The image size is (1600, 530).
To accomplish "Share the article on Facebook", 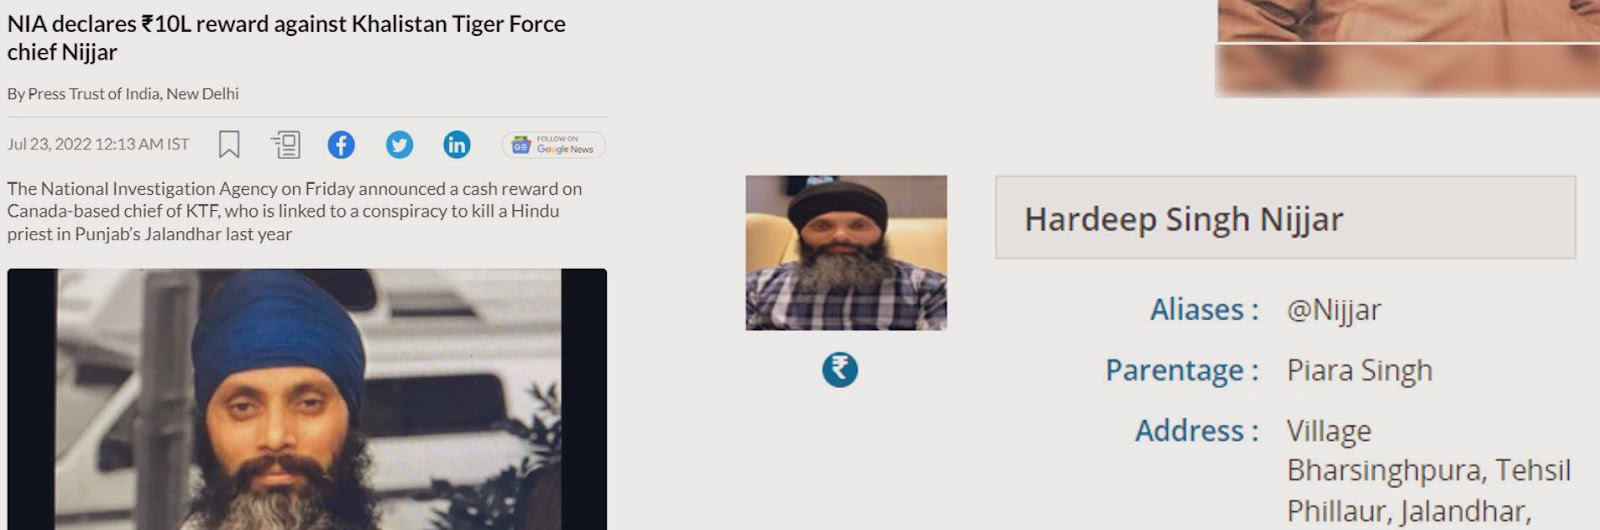I will [341, 145].
